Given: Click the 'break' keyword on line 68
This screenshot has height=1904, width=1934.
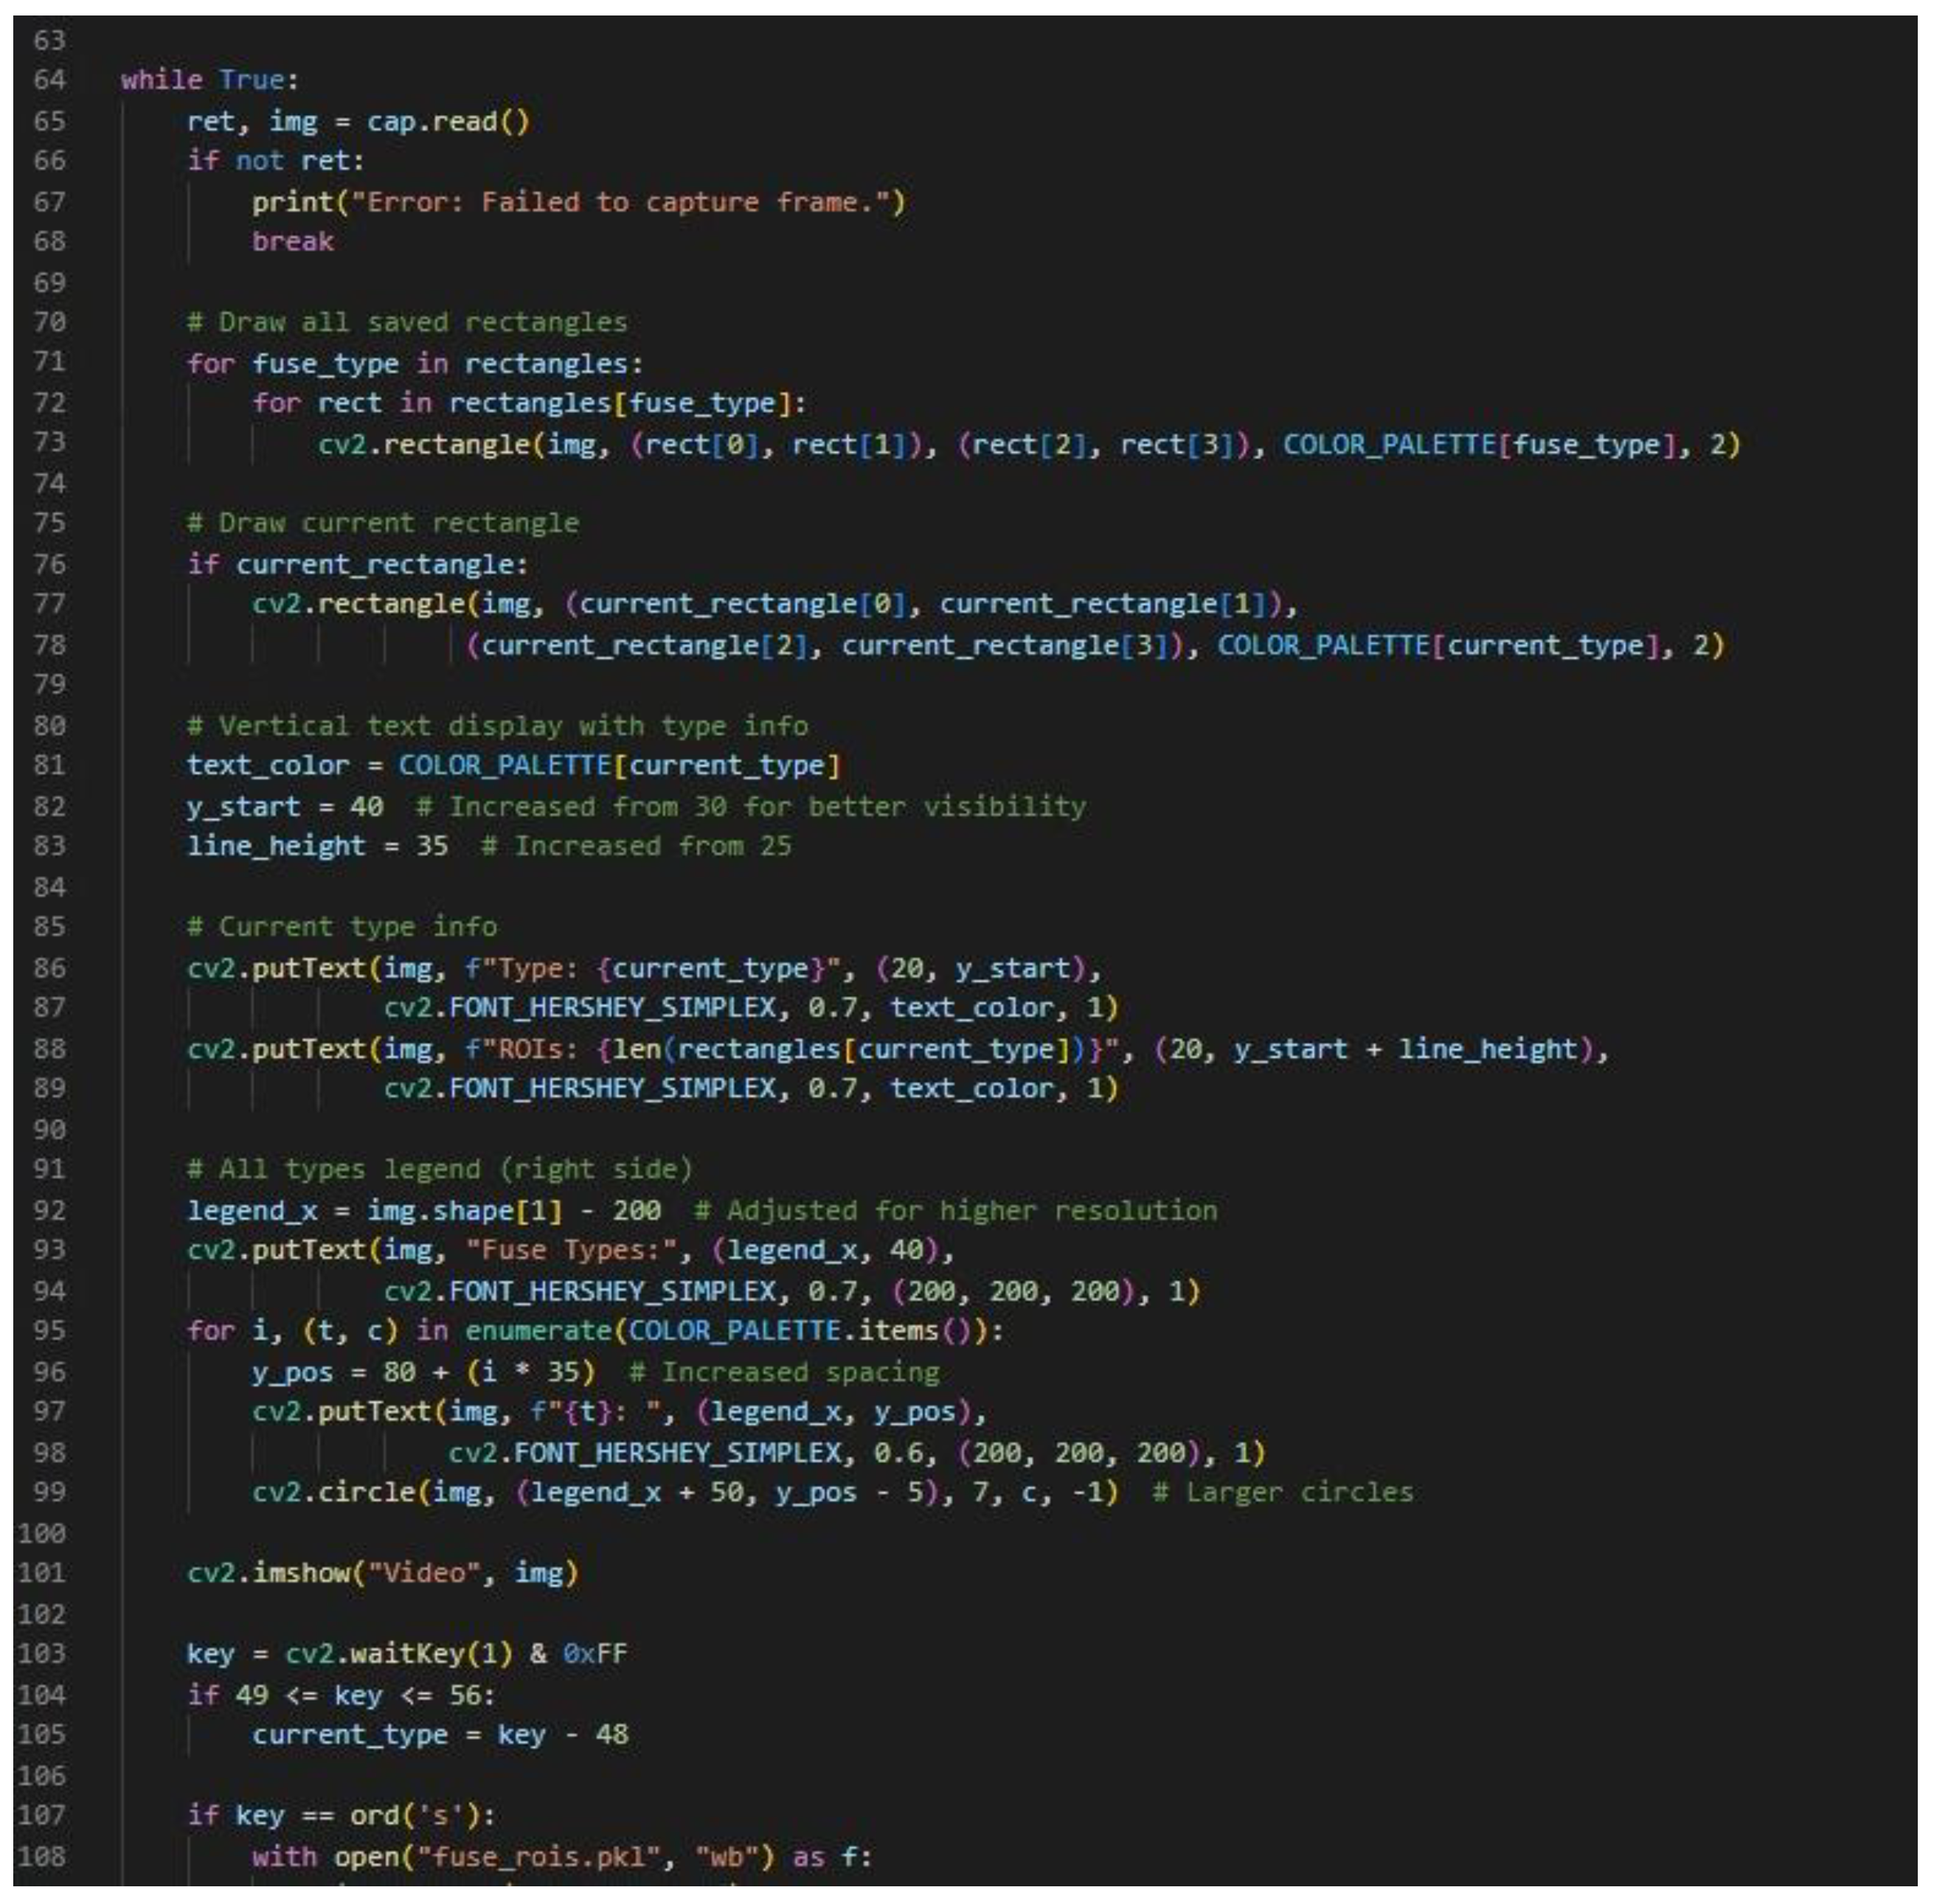Looking at the screenshot, I should click(293, 242).
